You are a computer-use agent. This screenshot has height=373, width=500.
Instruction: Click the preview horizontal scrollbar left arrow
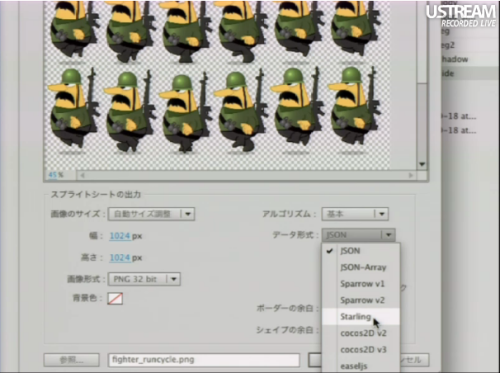82,175
